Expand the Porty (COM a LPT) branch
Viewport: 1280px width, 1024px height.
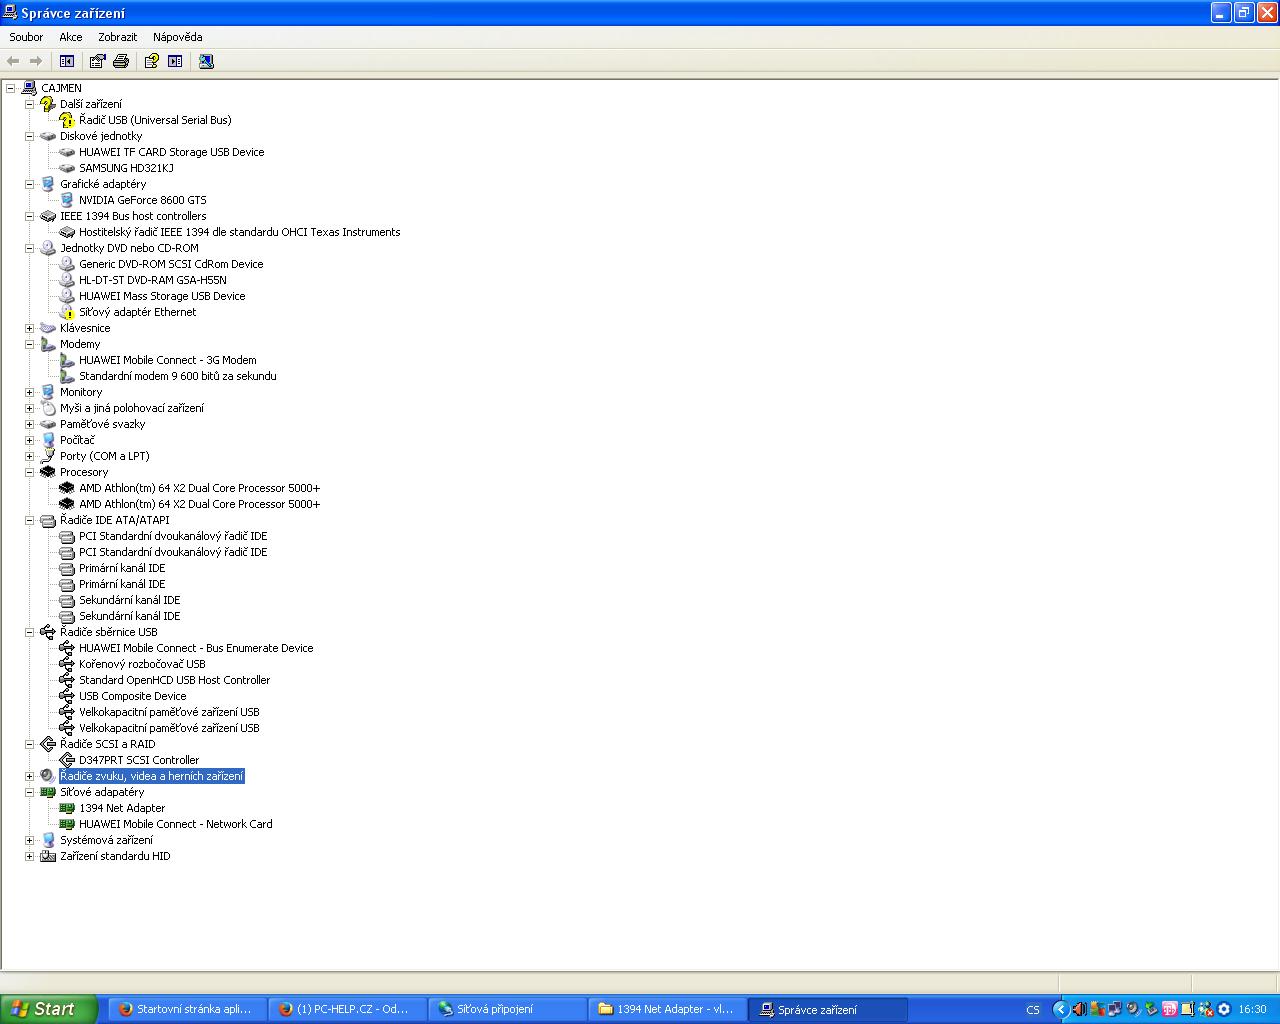[x=29, y=456]
